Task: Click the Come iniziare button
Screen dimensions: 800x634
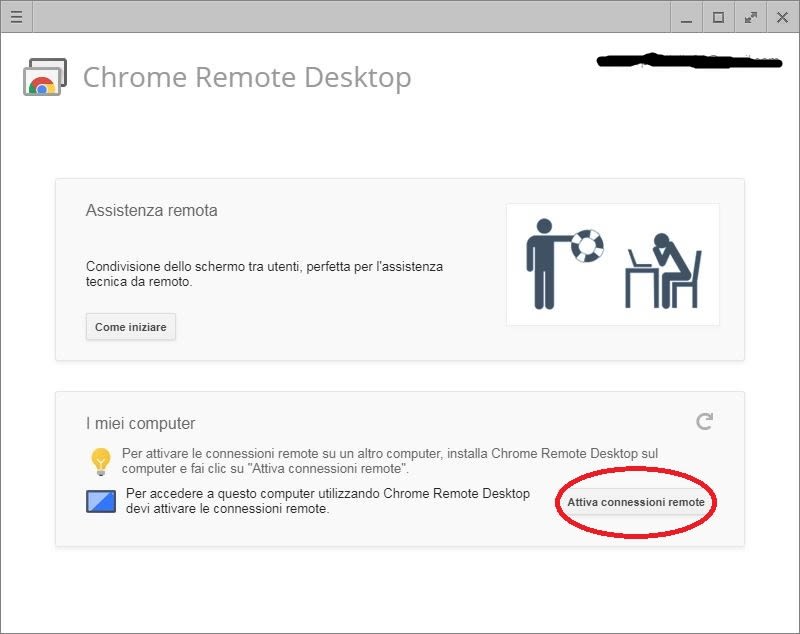Action: click(x=131, y=327)
